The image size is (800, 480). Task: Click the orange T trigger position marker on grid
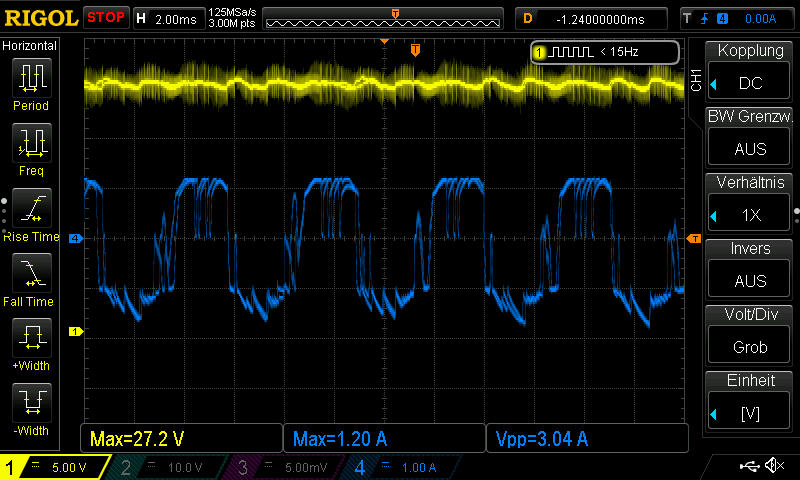click(x=415, y=50)
